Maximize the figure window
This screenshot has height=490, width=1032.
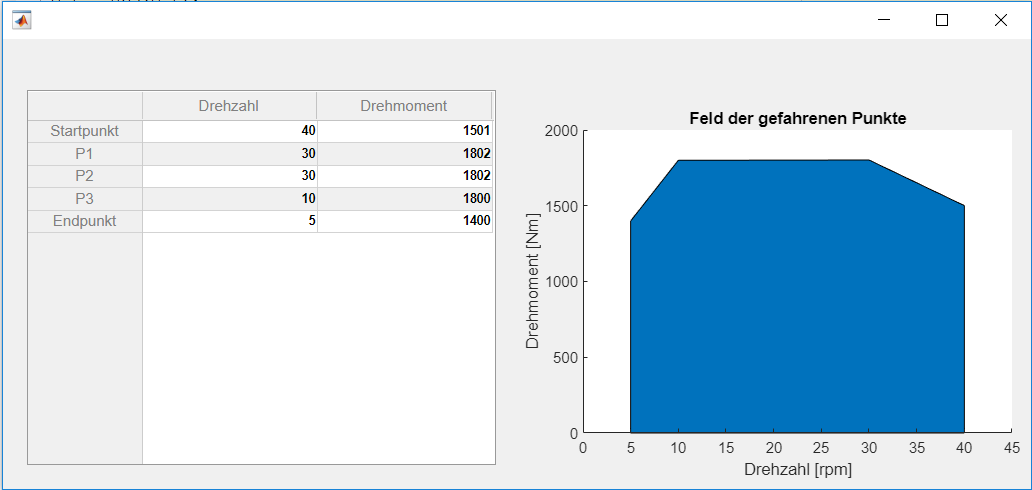(941, 20)
